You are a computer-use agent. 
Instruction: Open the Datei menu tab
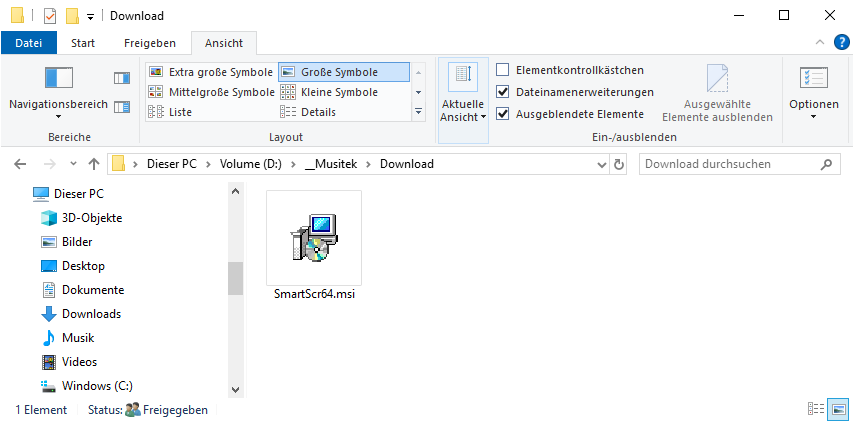point(29,43)
